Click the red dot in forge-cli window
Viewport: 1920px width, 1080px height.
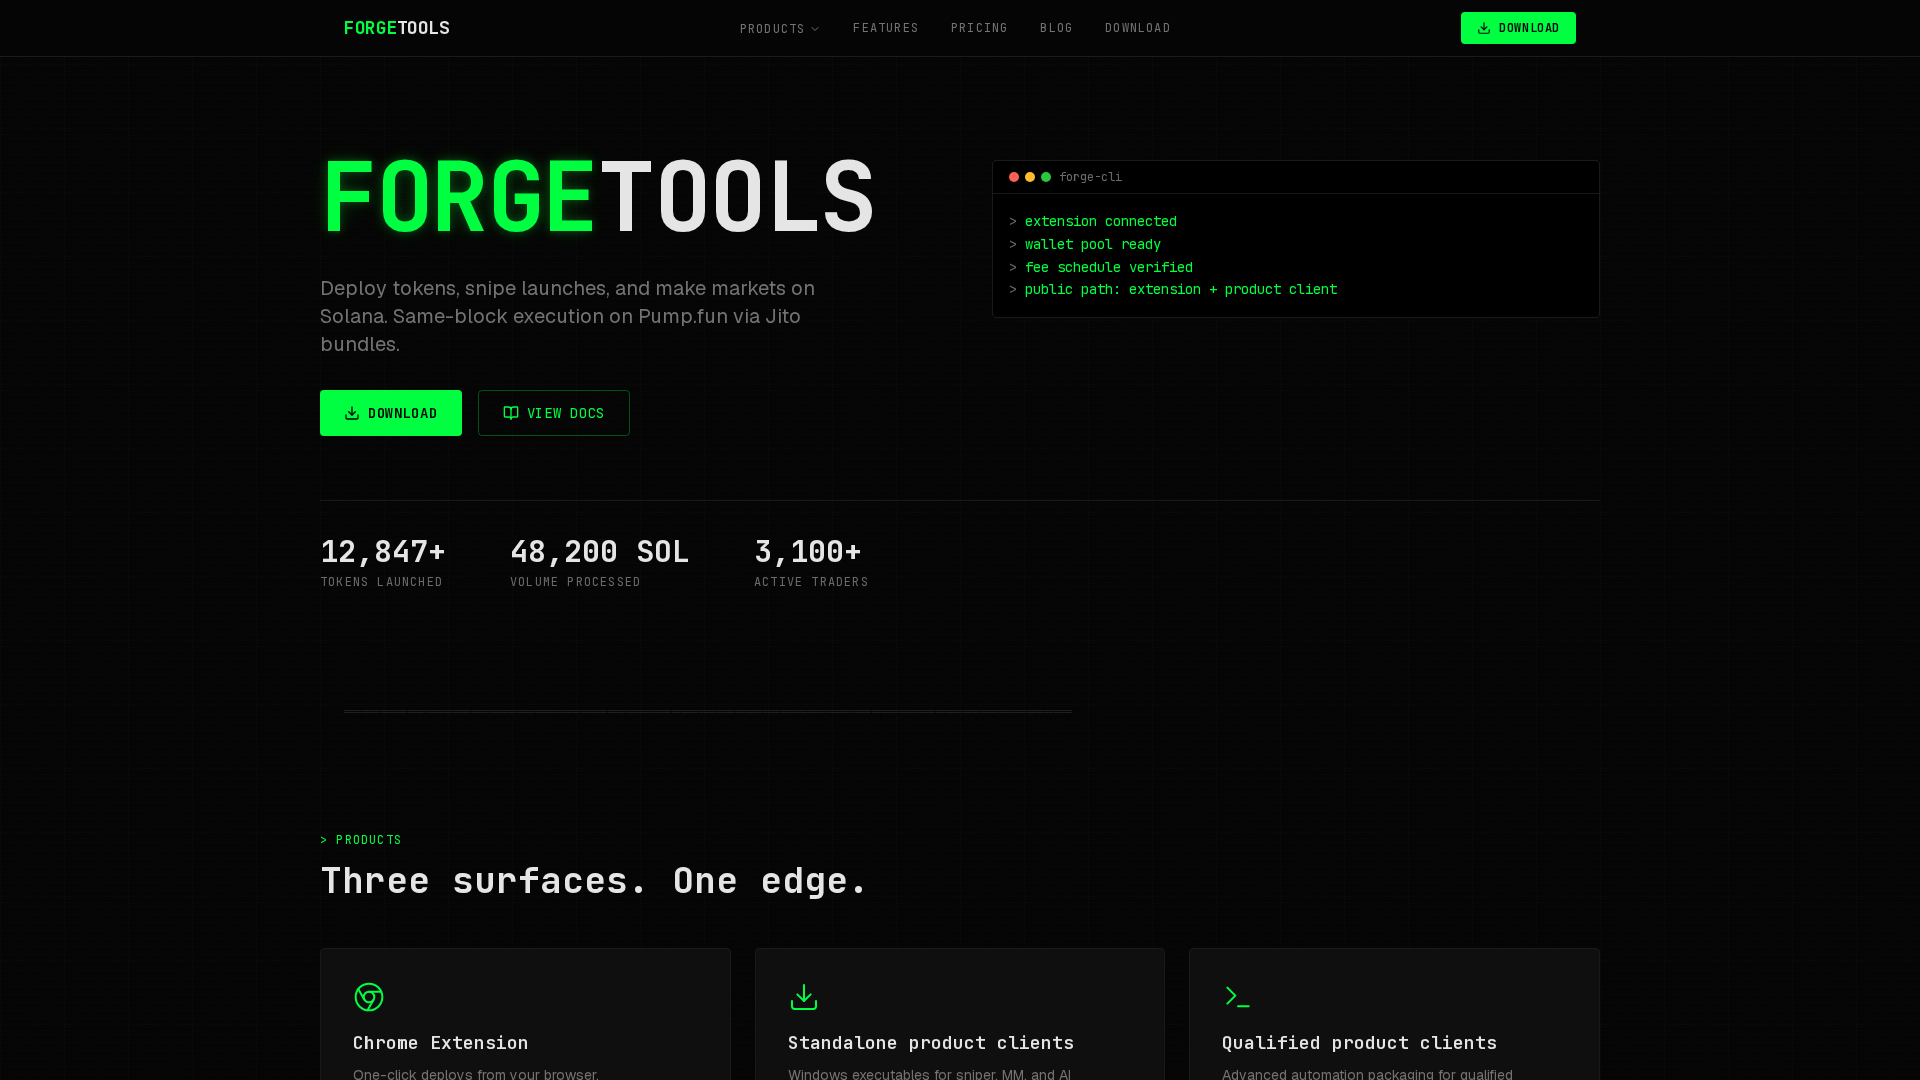pos(1014,177)
